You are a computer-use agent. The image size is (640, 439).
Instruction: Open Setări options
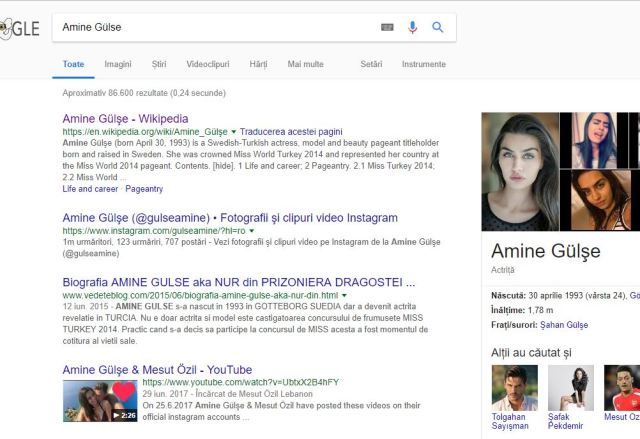(371, 64)
